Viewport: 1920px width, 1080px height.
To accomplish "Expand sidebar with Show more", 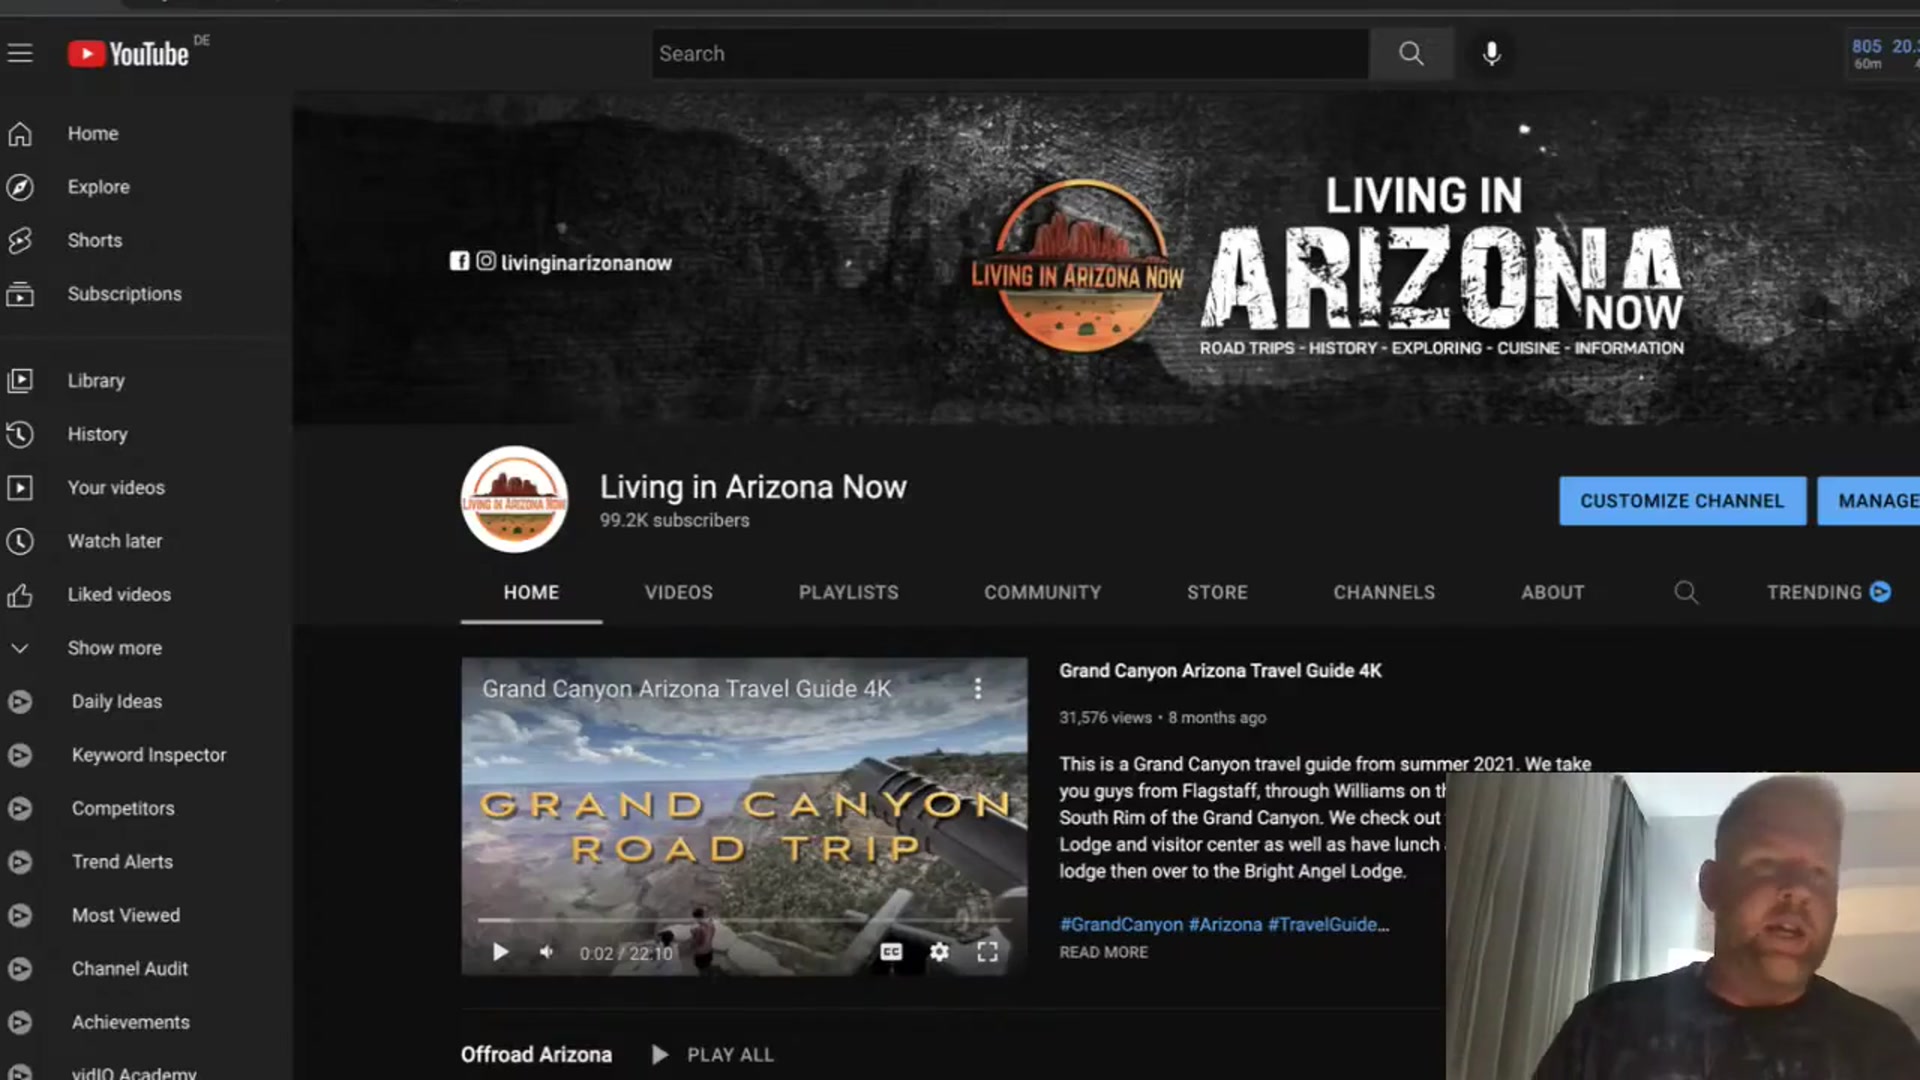I will (114, 648).
